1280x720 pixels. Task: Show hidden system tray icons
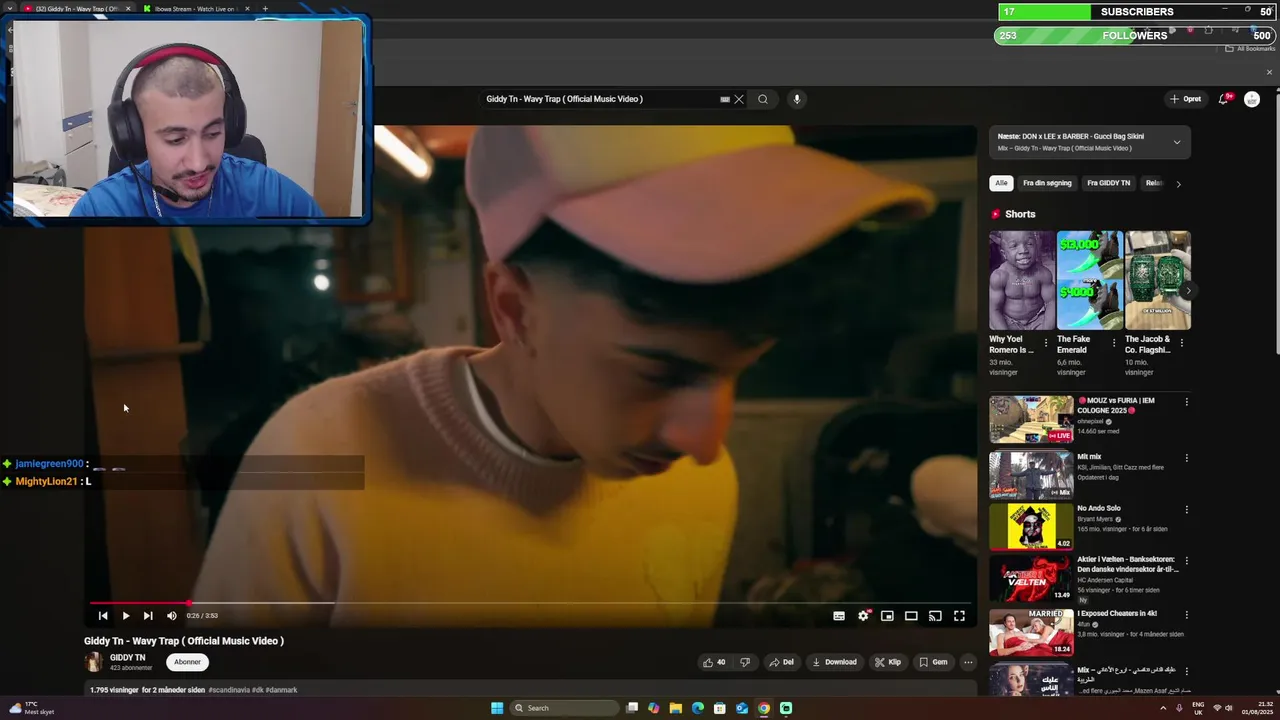pos(1163,708)
